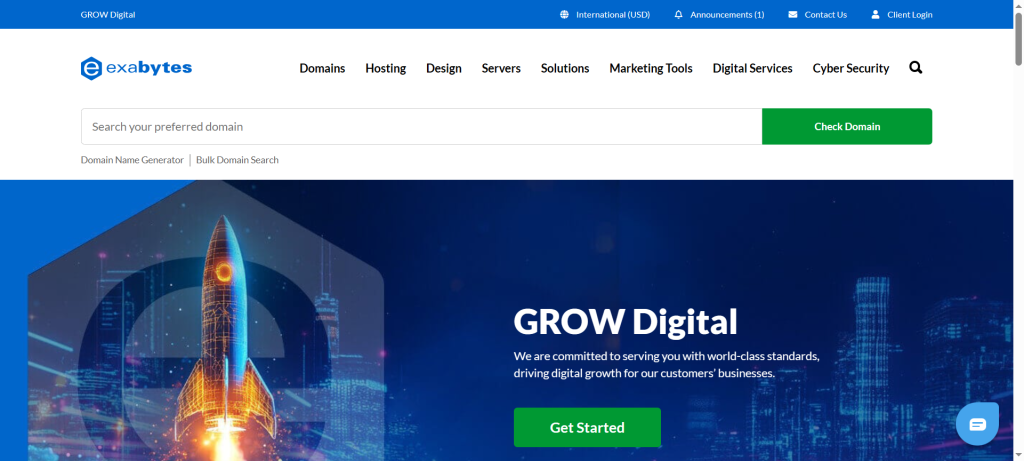This screenshot has height=461, width=1024.
Task: Open the Design menu item
Action: point(443,68)
